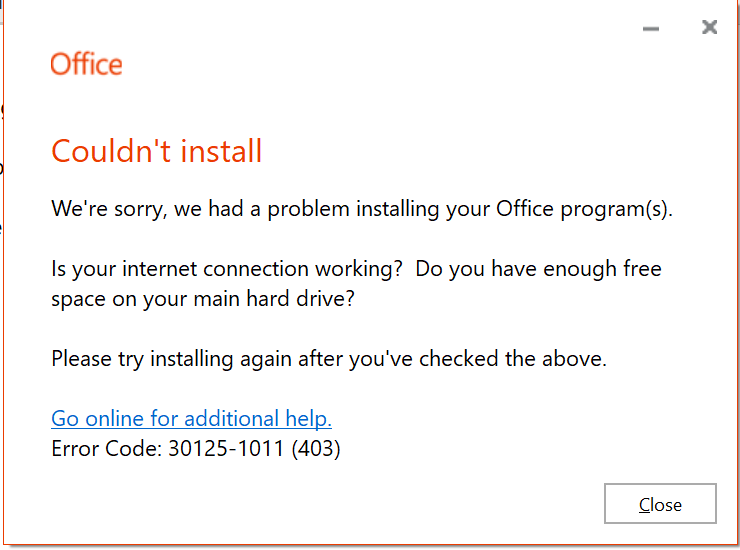Click the orange Office logo
The image size is (740, 550).
click(x=86, y=64)
